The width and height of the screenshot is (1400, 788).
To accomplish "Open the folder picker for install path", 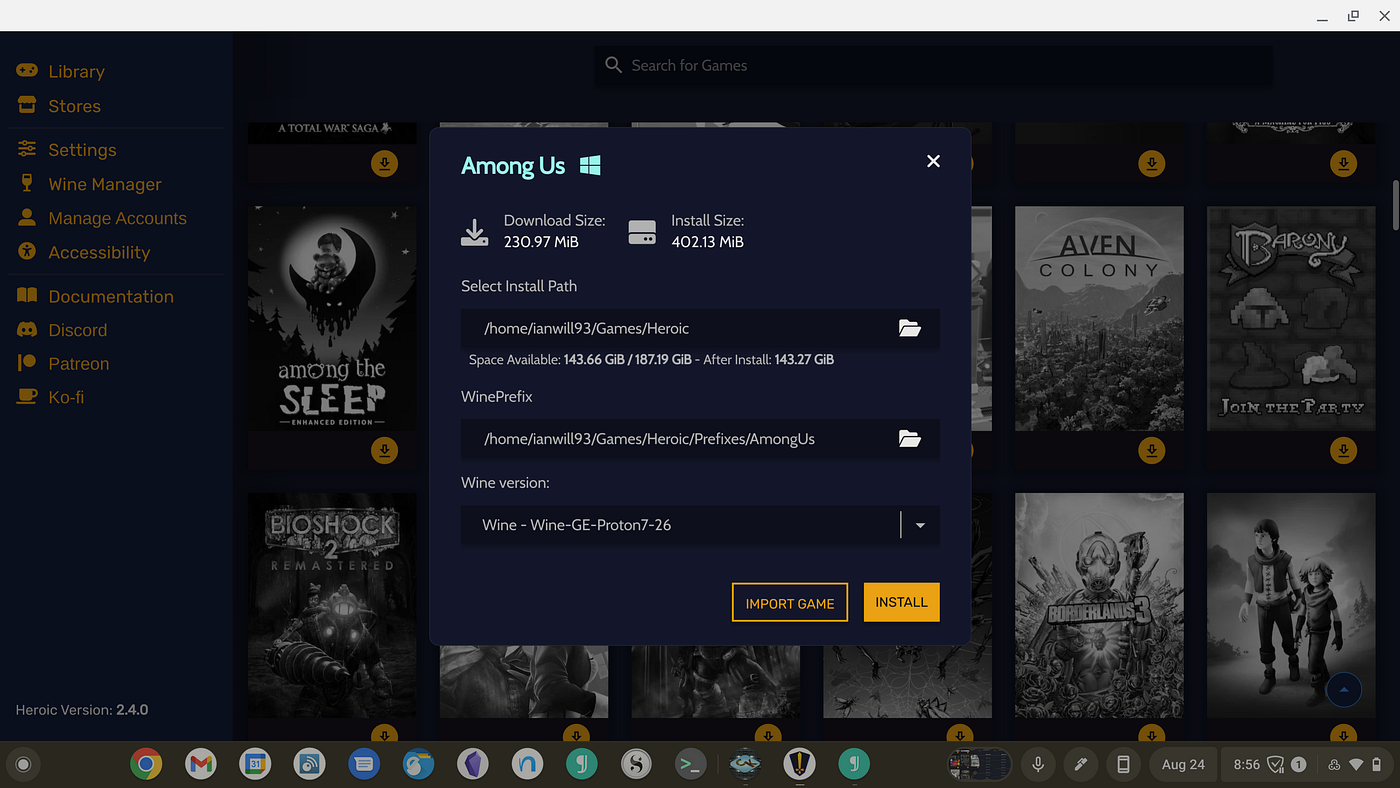I will coord(909,328).
